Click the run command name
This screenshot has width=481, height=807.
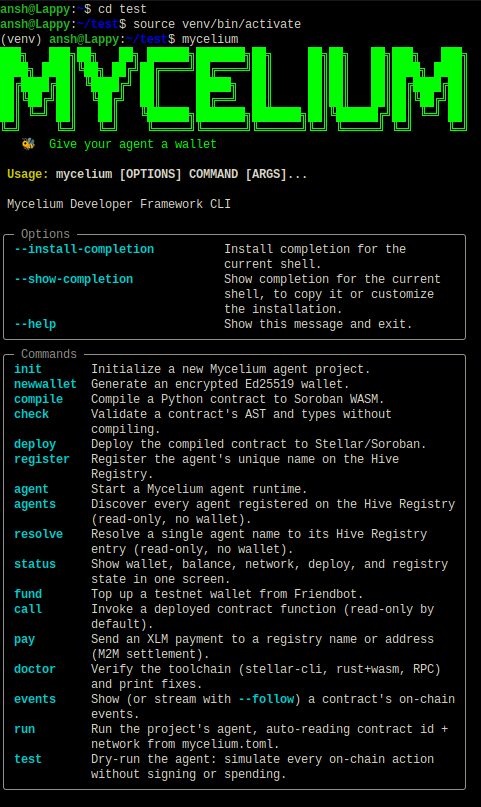24,729
